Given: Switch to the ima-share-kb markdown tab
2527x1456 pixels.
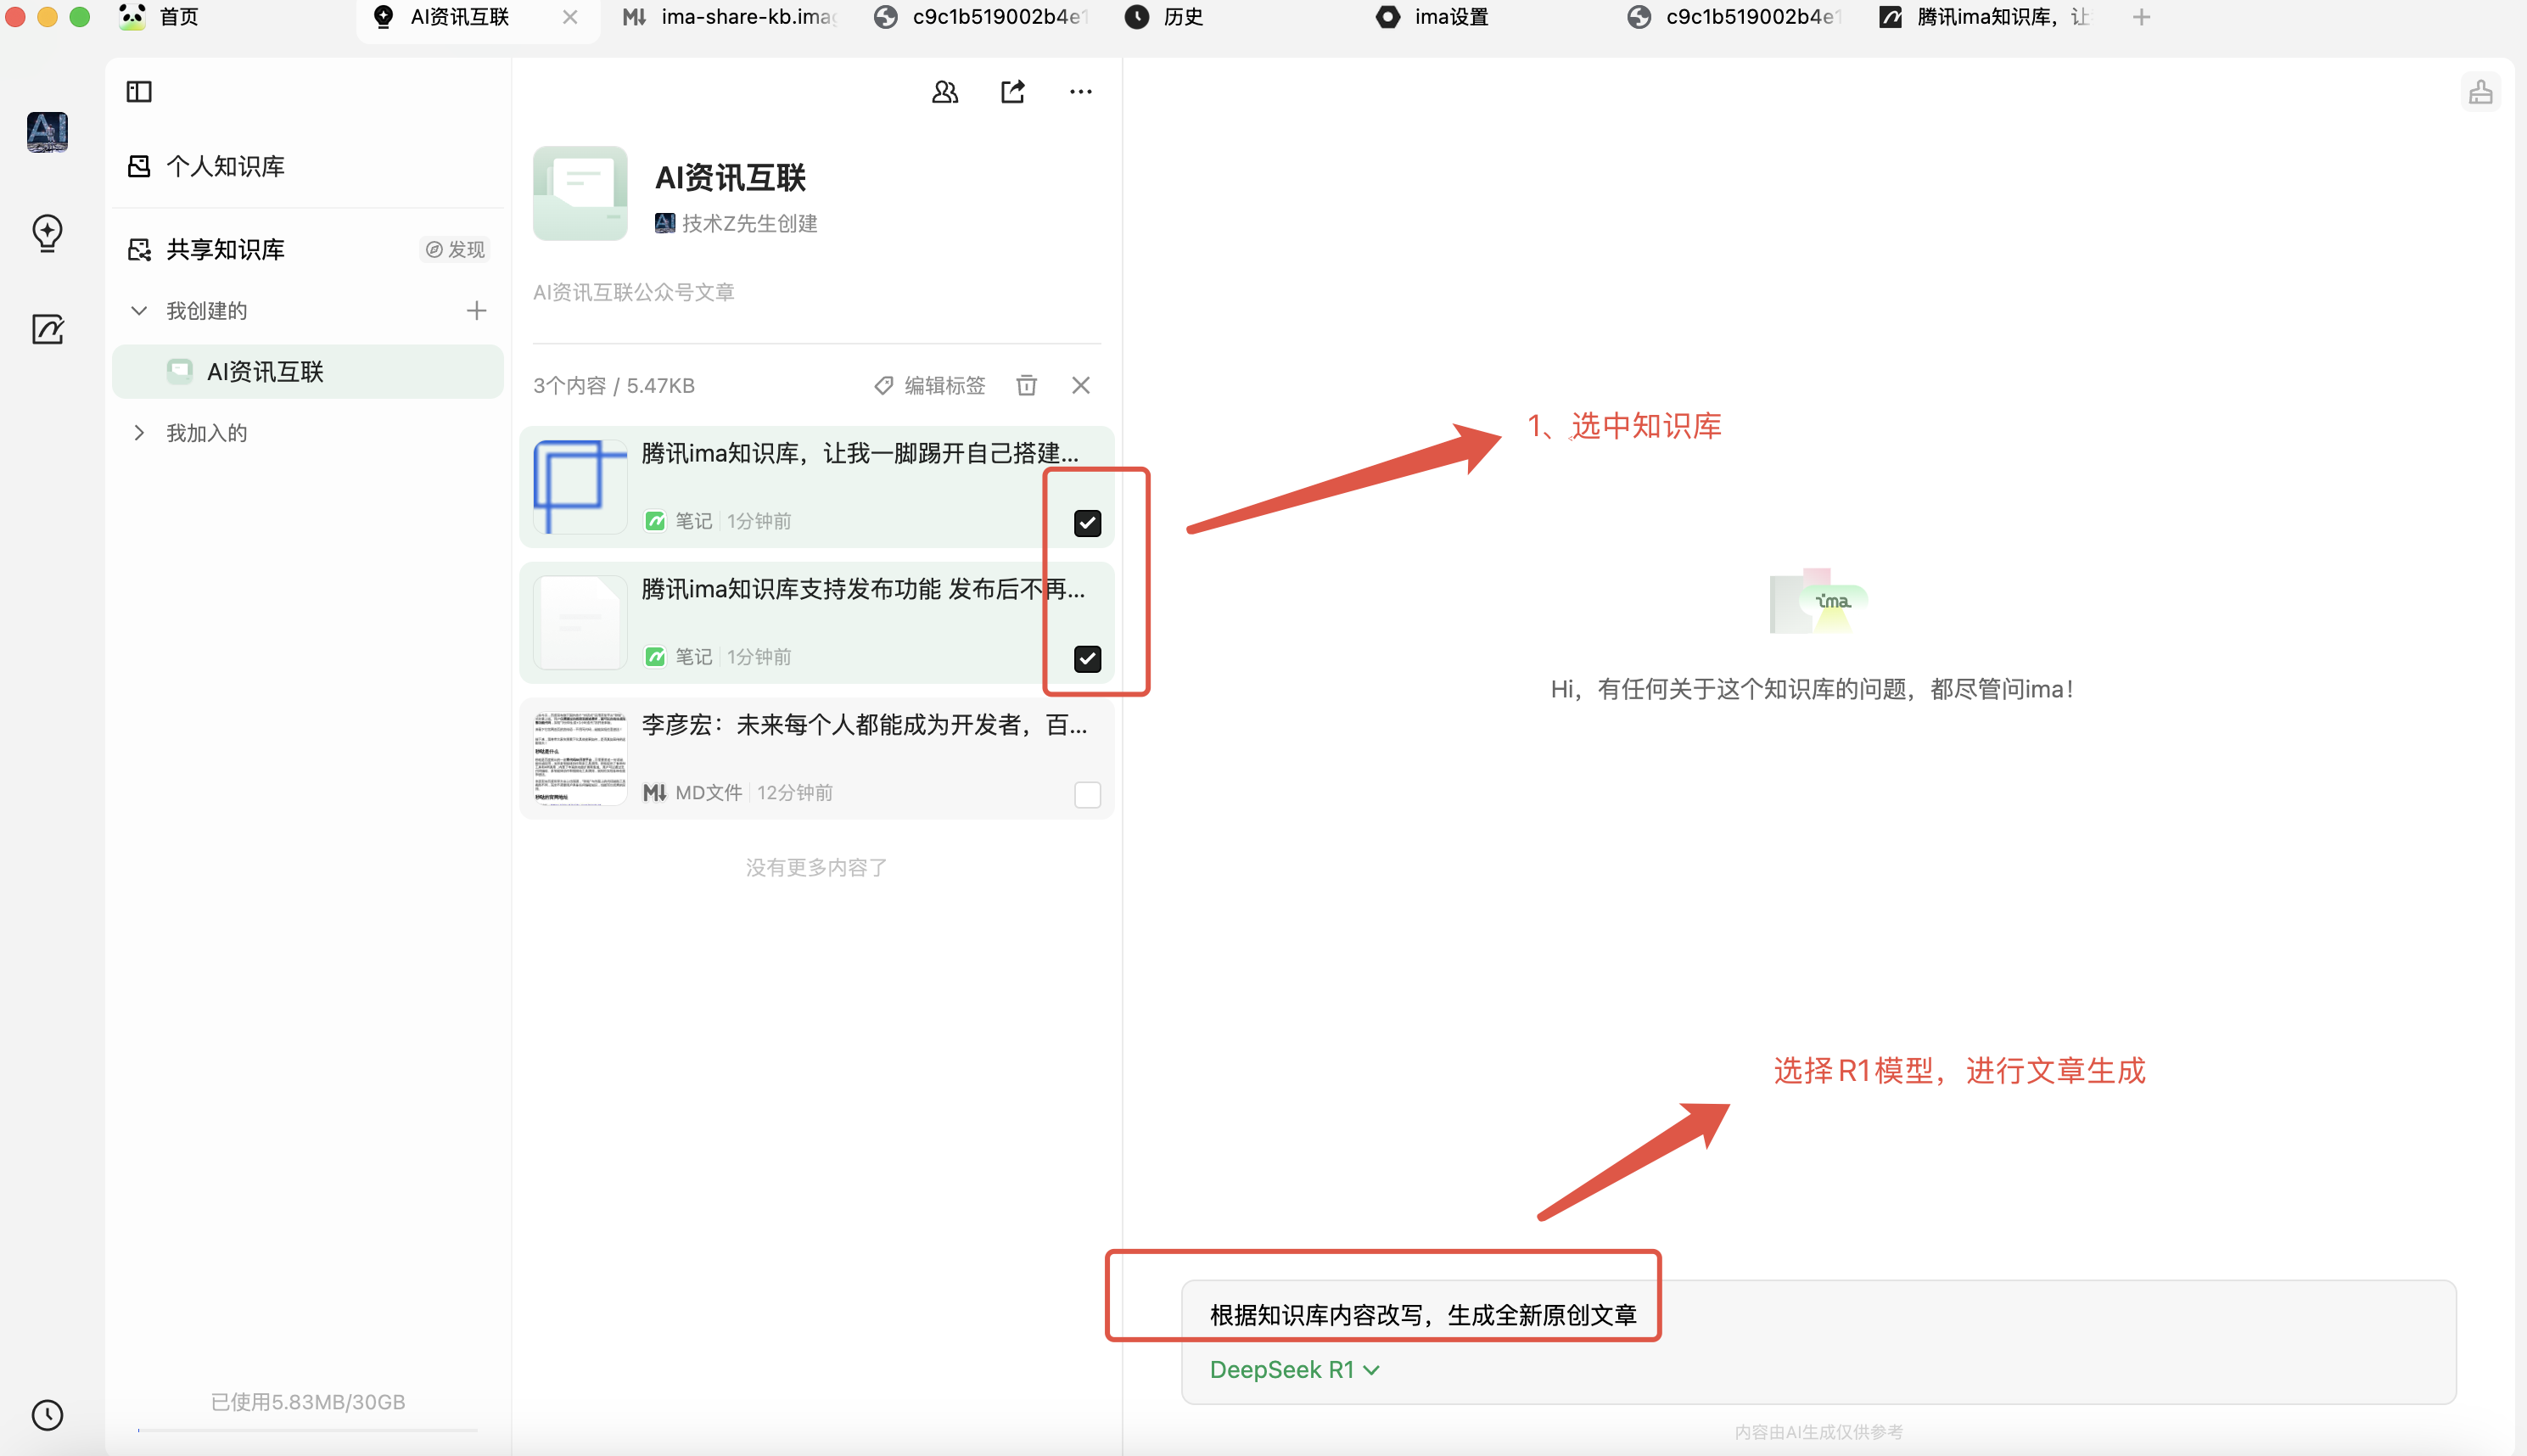Looking at the screenshot, I should click(730, 17).
